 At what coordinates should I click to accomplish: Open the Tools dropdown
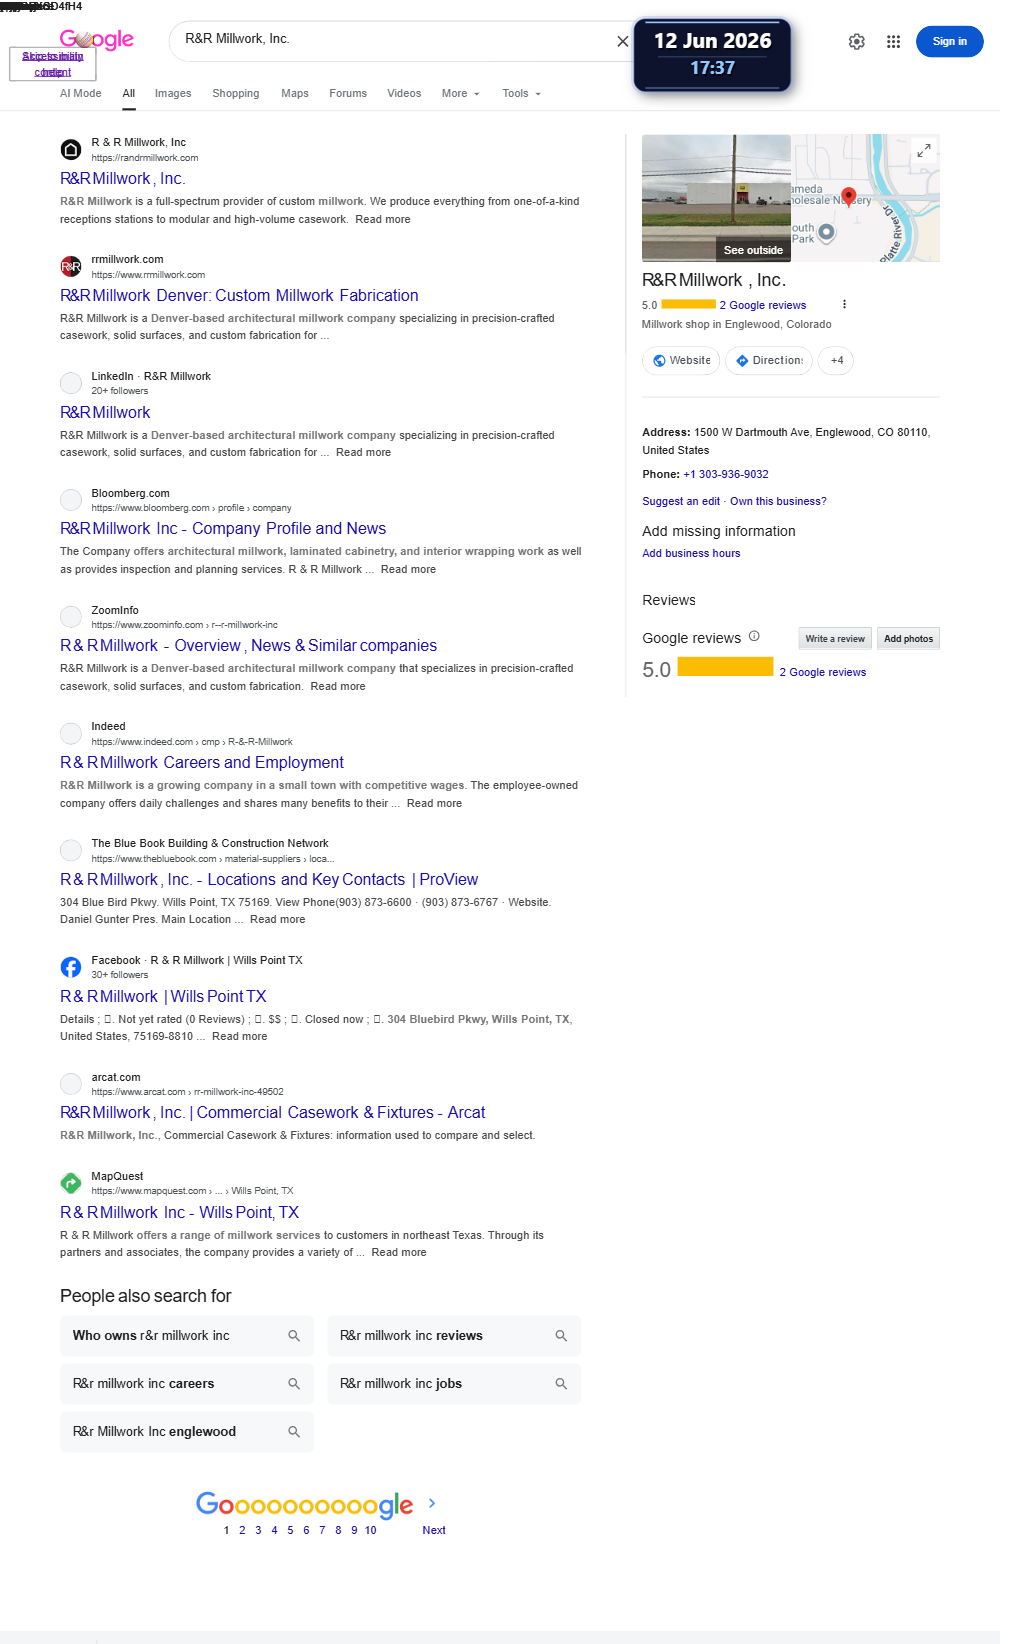pyautogui.click(x=522, y=93)
